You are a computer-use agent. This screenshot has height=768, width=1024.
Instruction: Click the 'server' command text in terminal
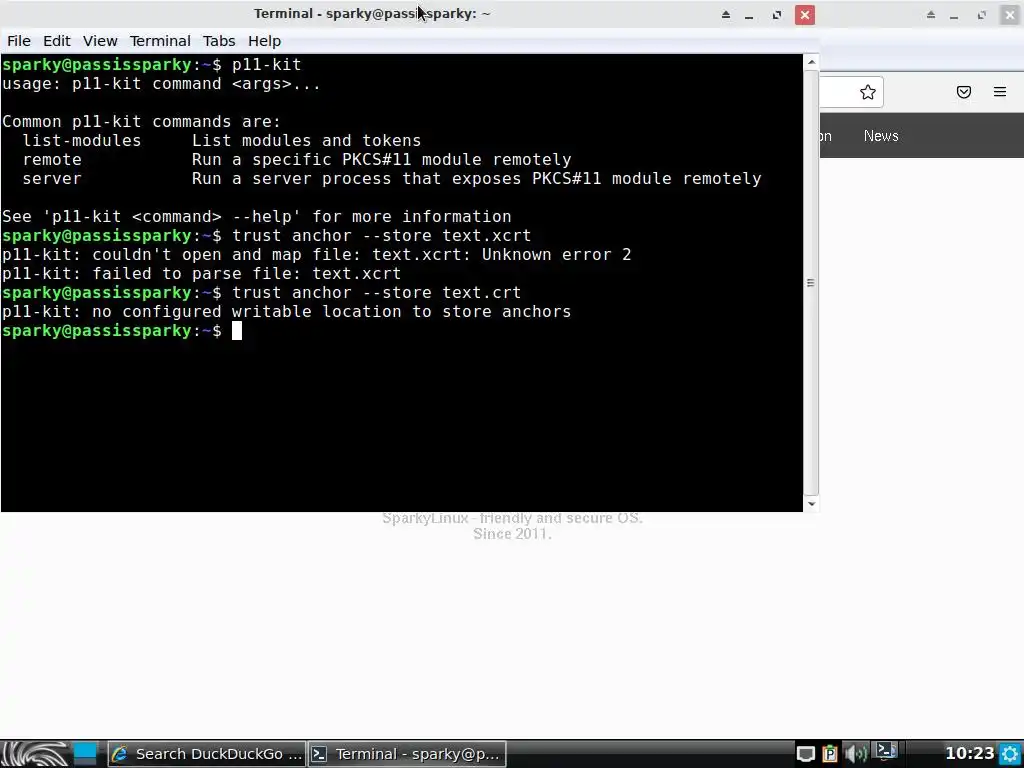(52, 178)
